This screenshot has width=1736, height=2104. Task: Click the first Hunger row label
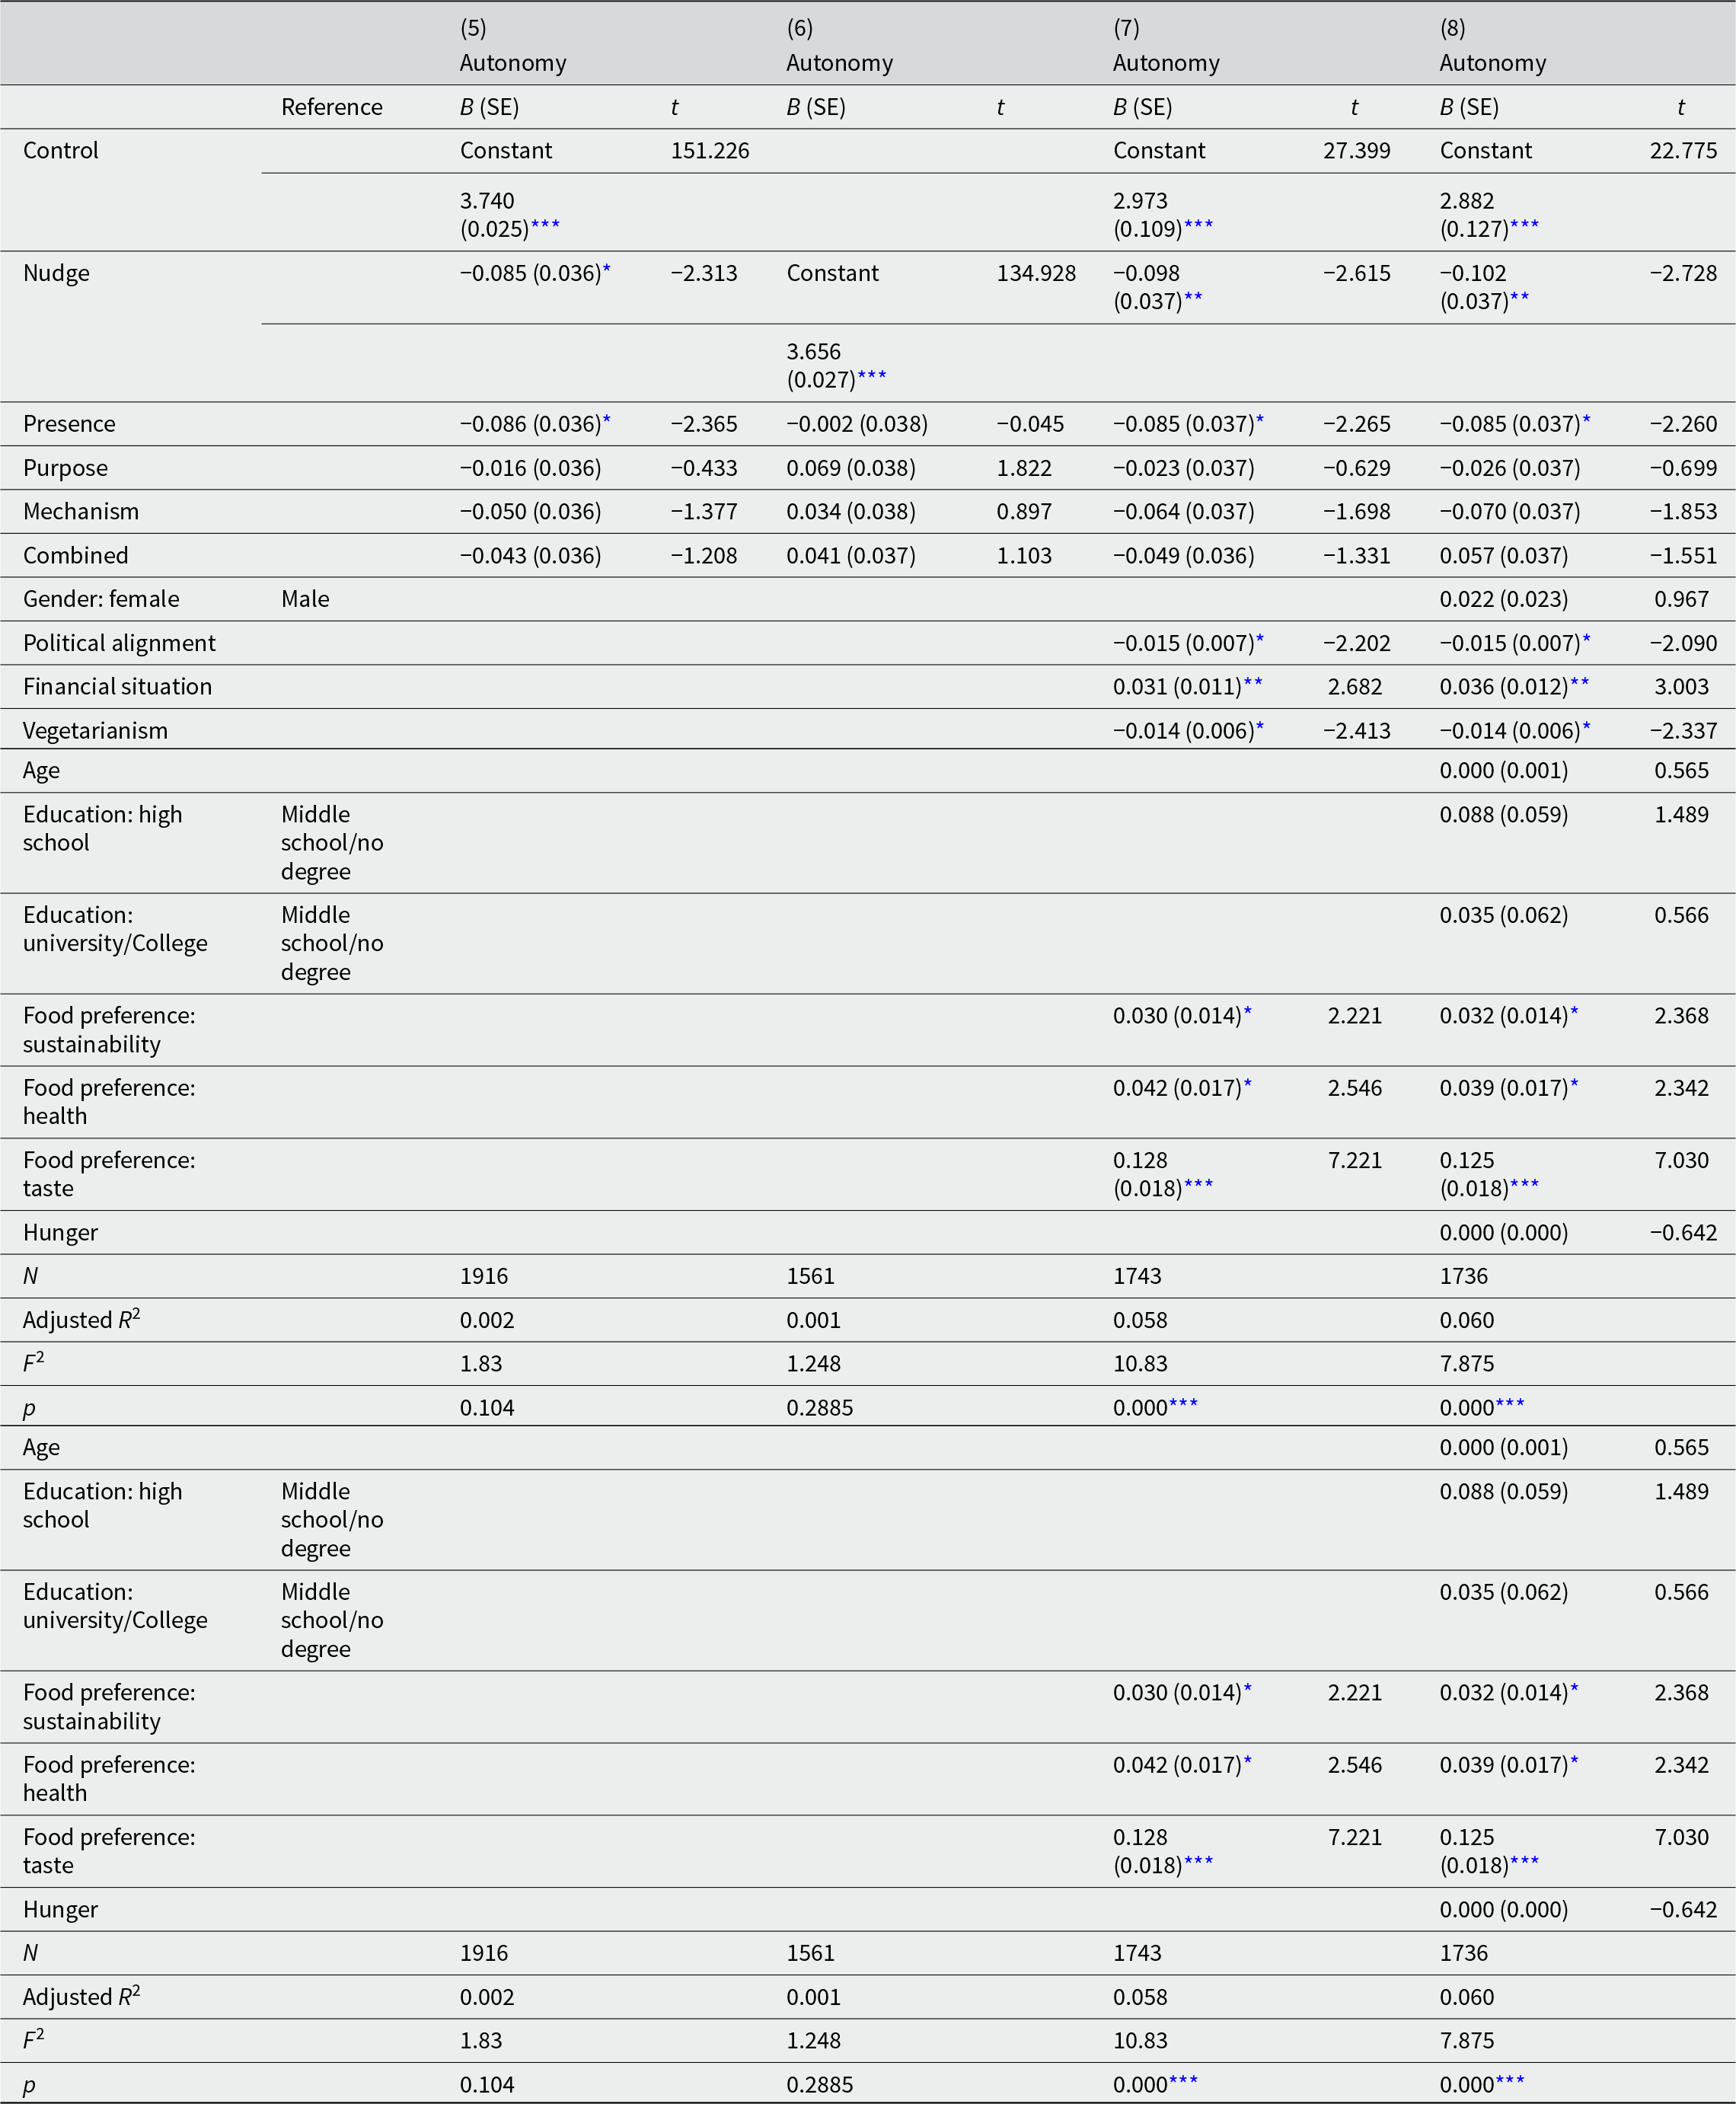tap(61, 1232)
